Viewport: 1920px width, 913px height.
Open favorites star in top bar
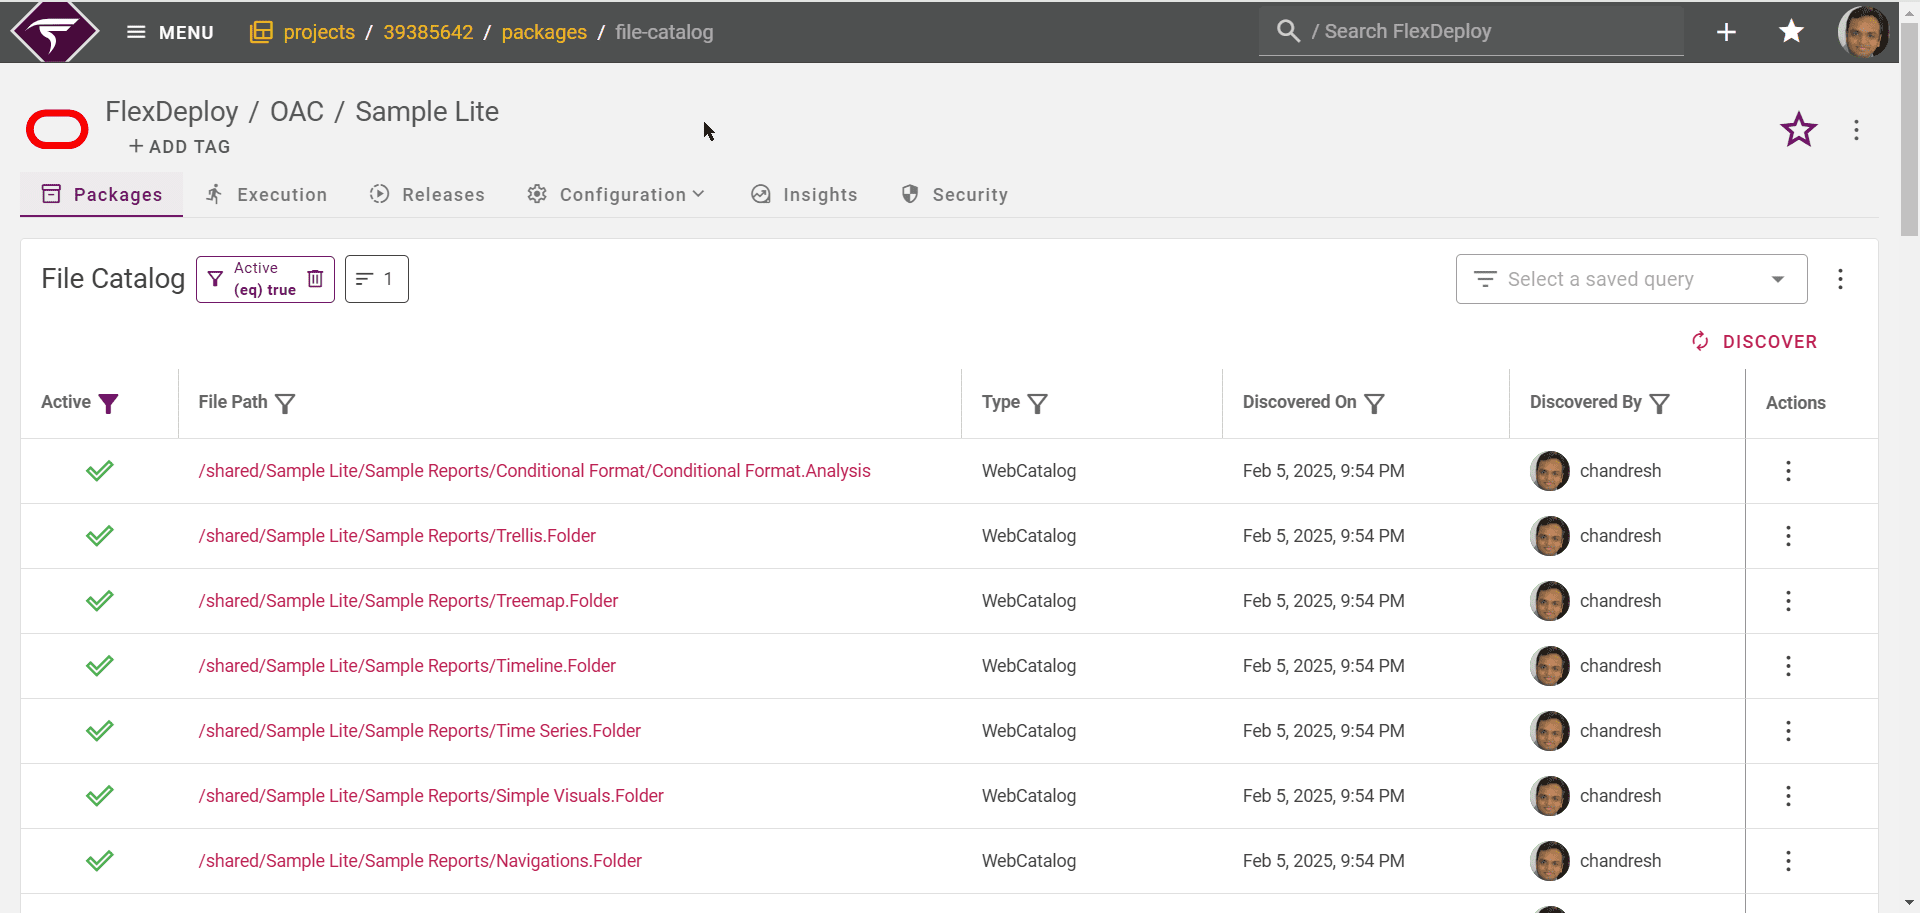pos(1791,32)
